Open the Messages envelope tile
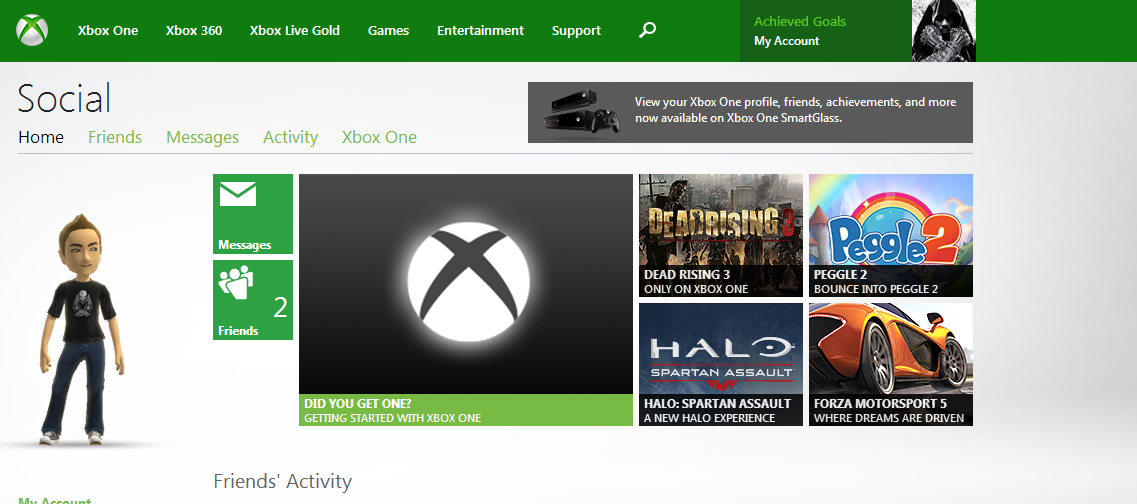The height and width of the screenshot is (504, 1137). tap(253, 214)
